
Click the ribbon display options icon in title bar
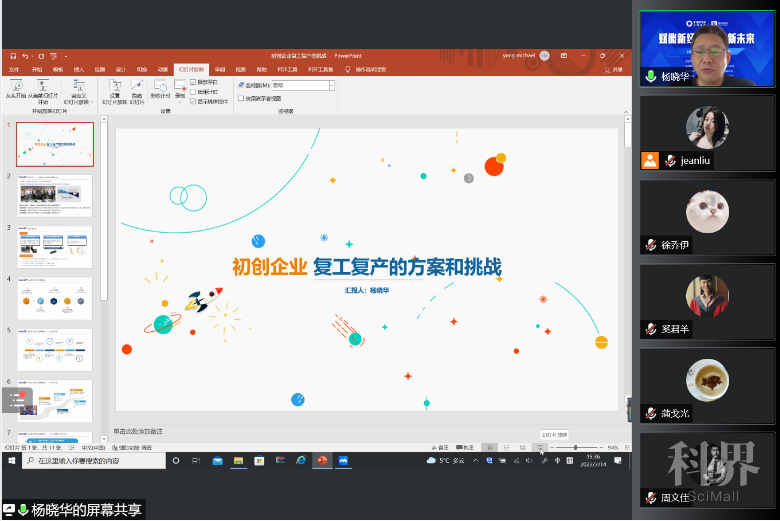[x=564, y=56]
